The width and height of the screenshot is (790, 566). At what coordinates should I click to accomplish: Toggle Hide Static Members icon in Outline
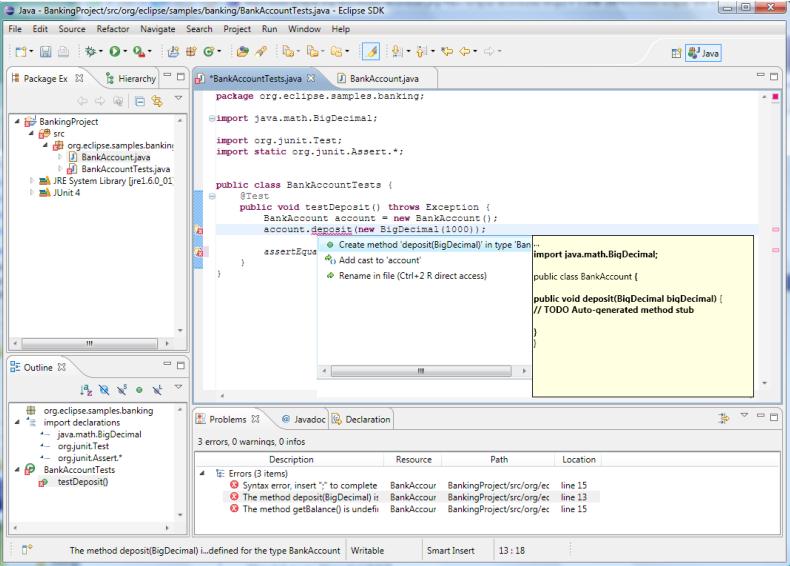point(122,390)
